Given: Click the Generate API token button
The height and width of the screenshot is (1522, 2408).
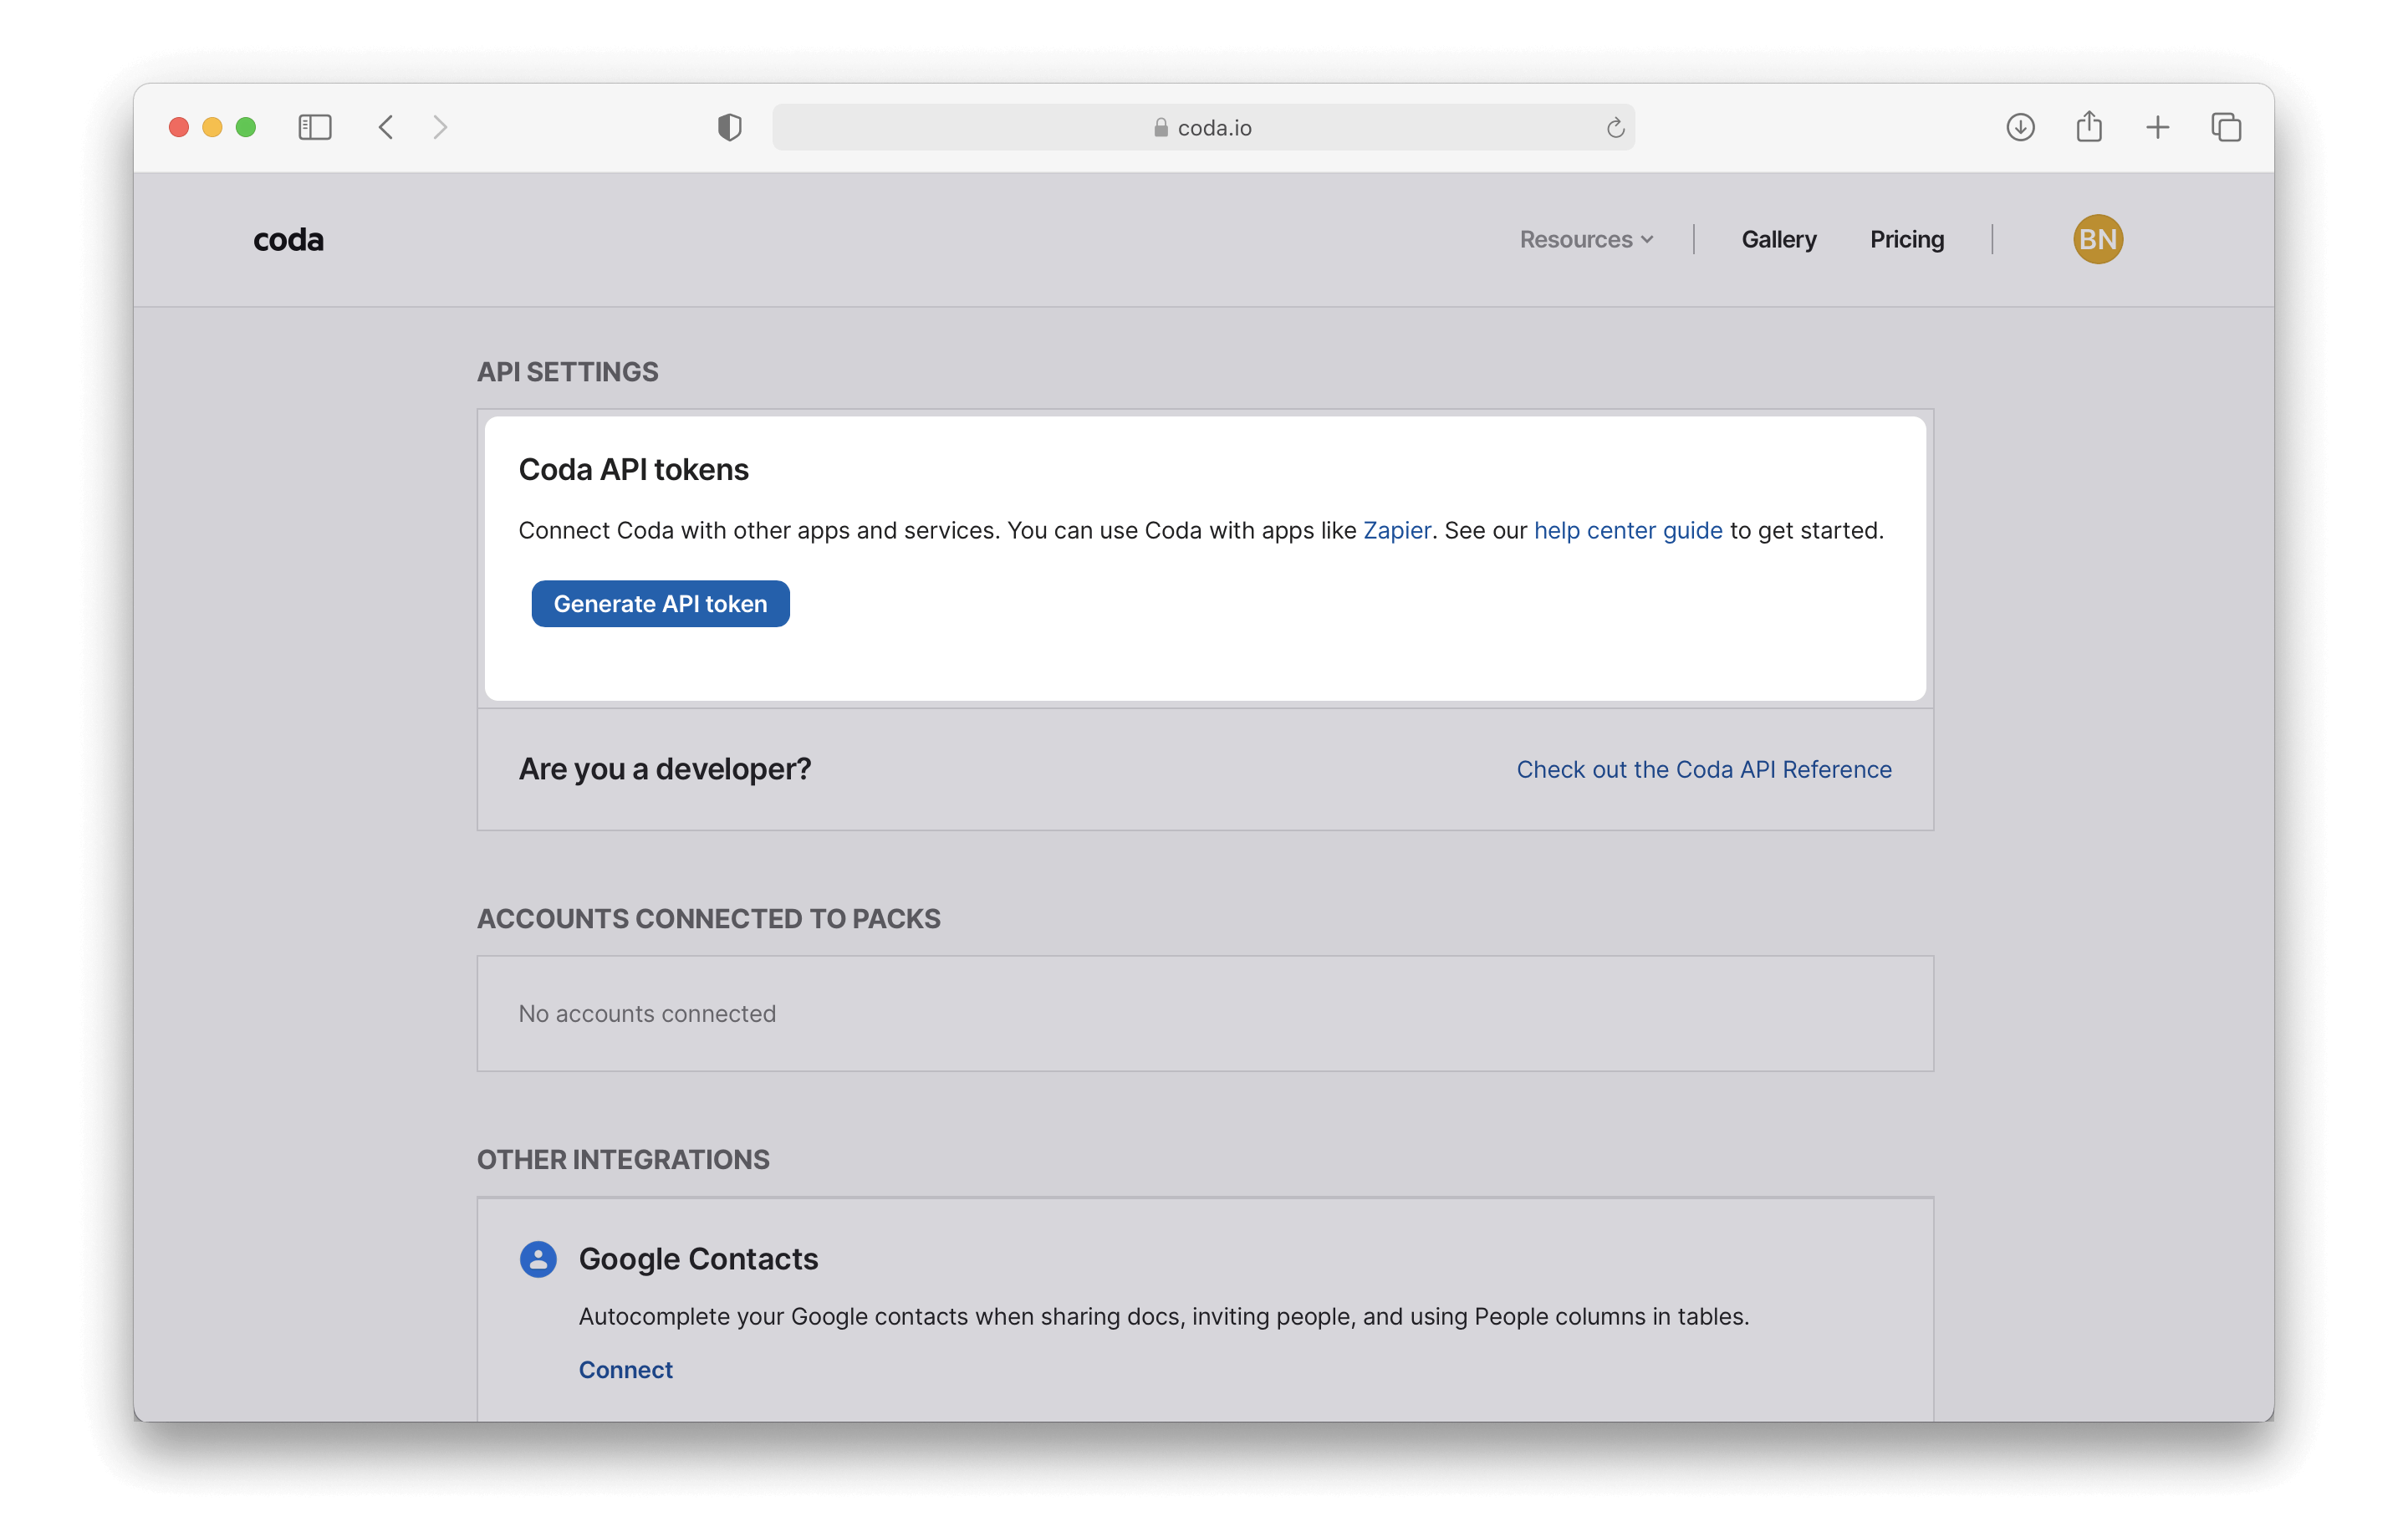Looking at the screenshot, I should 660,603.
